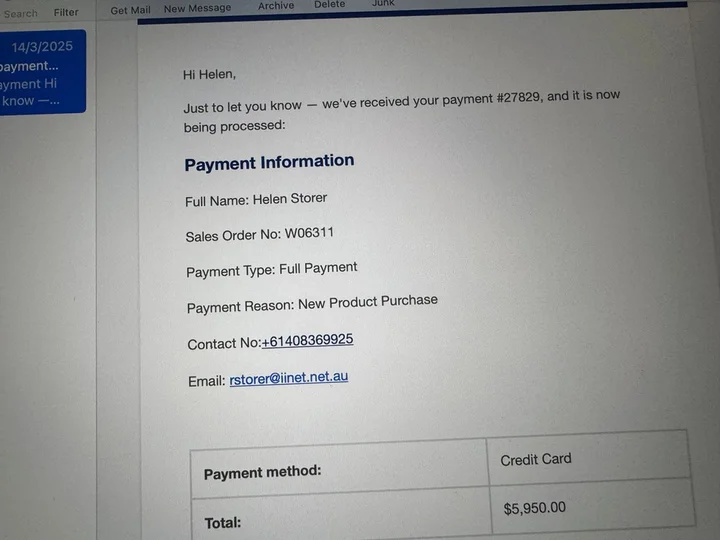Click the Hi Helen greeting text
720x540 pixels.
point(209,74)
